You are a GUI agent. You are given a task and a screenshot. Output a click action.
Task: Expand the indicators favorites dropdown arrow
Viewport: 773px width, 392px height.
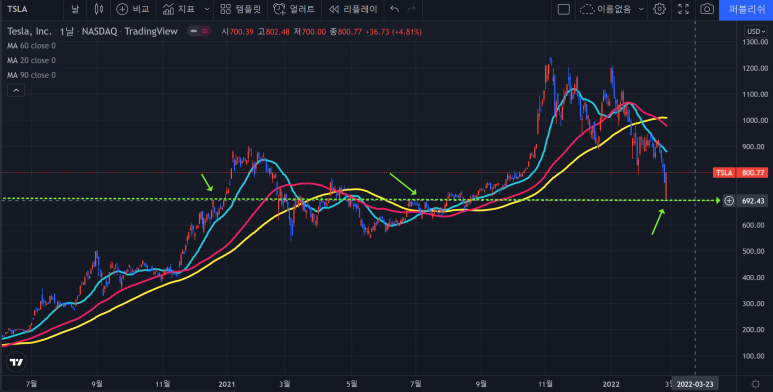coord(207,9)
